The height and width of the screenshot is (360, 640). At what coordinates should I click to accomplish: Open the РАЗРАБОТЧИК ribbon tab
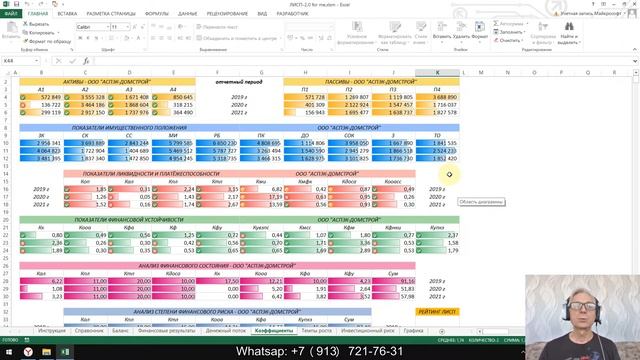[293, 14]
